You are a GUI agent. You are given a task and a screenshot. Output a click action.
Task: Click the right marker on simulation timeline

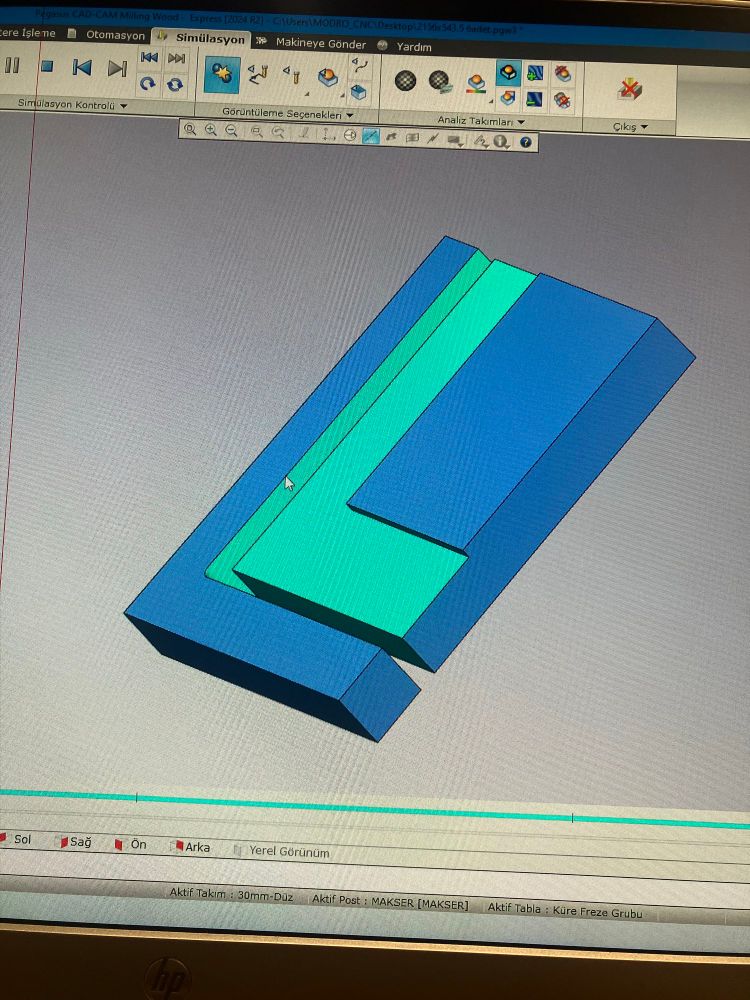(572, 818)
